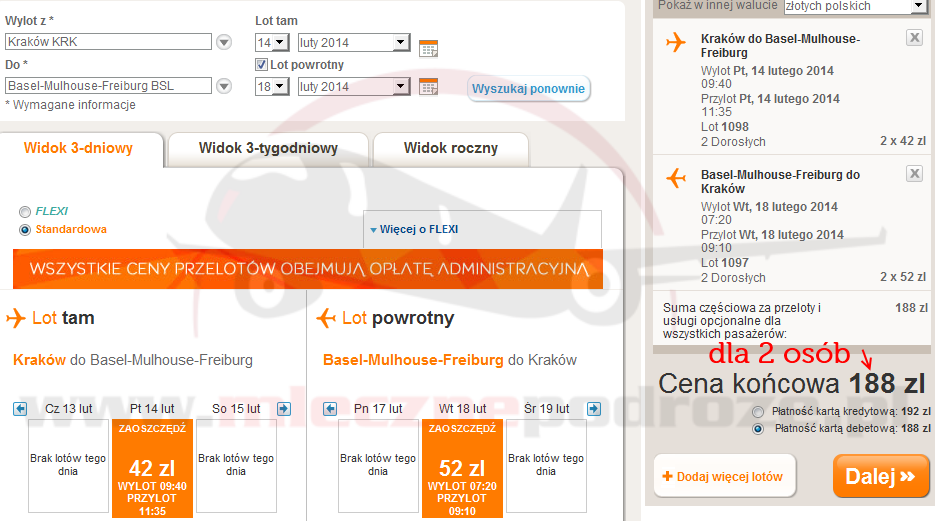The image size is (935, 521).
Task: Toggle the Lot powrotny checkbox
Action: tap(262, 65)
